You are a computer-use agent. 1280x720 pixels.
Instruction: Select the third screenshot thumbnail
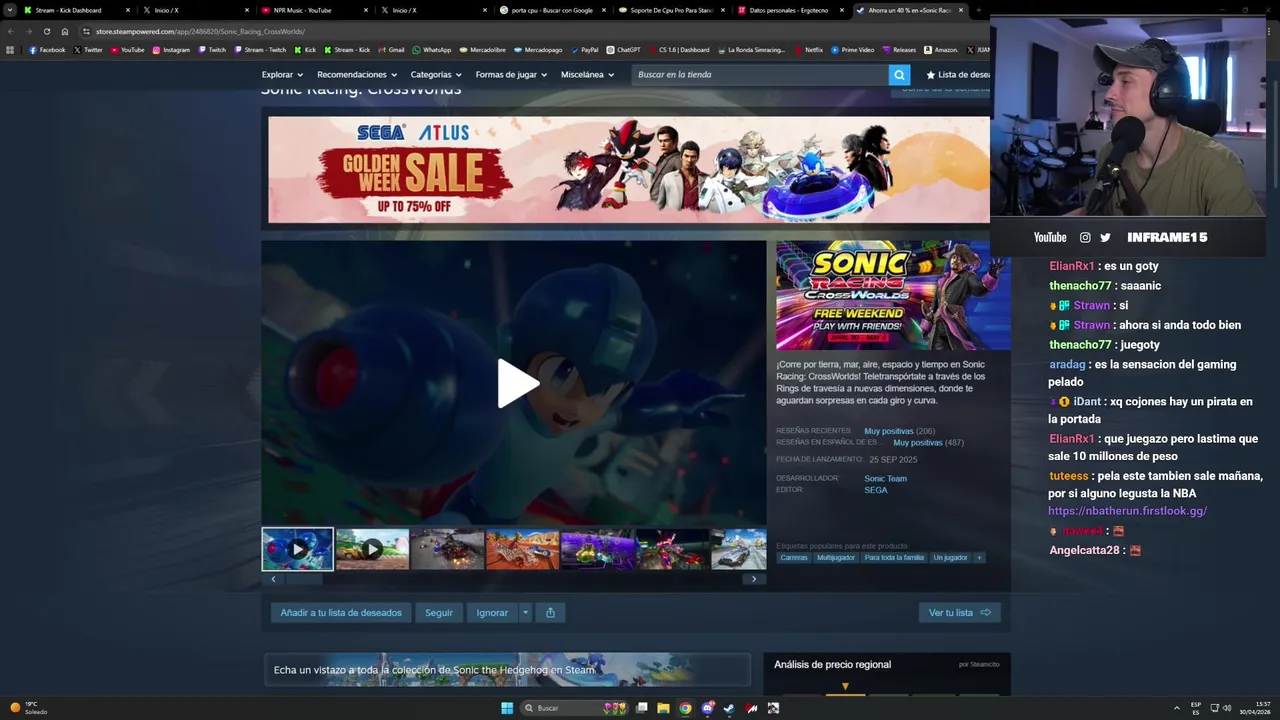tap(447, 549)
